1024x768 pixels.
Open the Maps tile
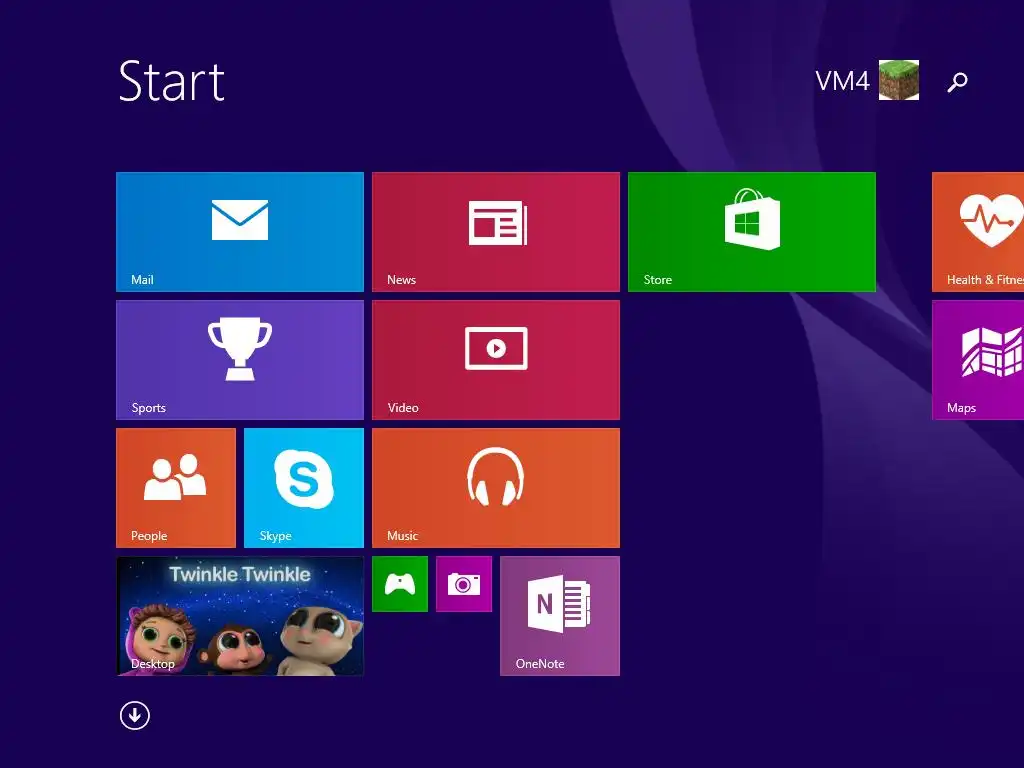click(x=978, y=360)
